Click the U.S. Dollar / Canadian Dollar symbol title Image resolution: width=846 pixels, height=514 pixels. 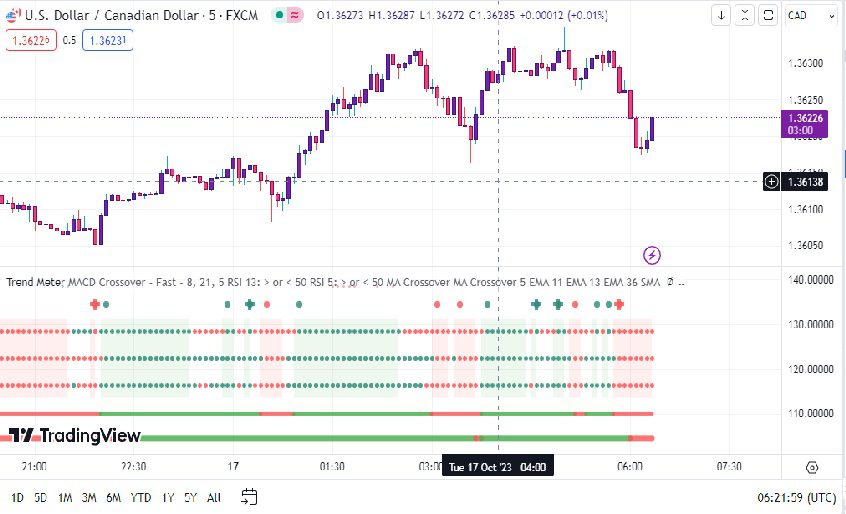click(x=141, y=15)
